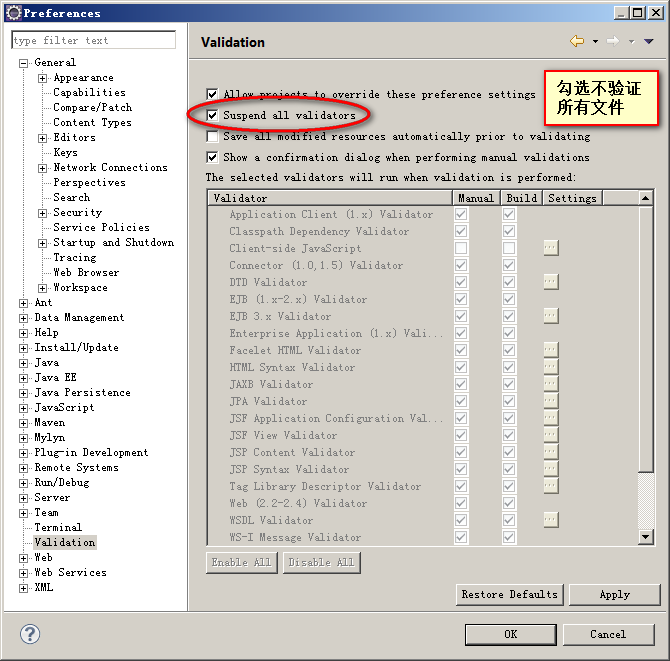Toggle Allow projects to override settings

tap(212, 94)
